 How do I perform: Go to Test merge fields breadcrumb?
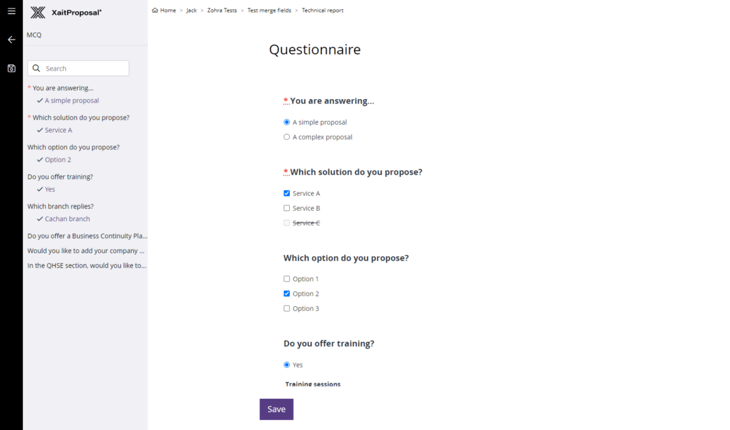click(269, 10)
